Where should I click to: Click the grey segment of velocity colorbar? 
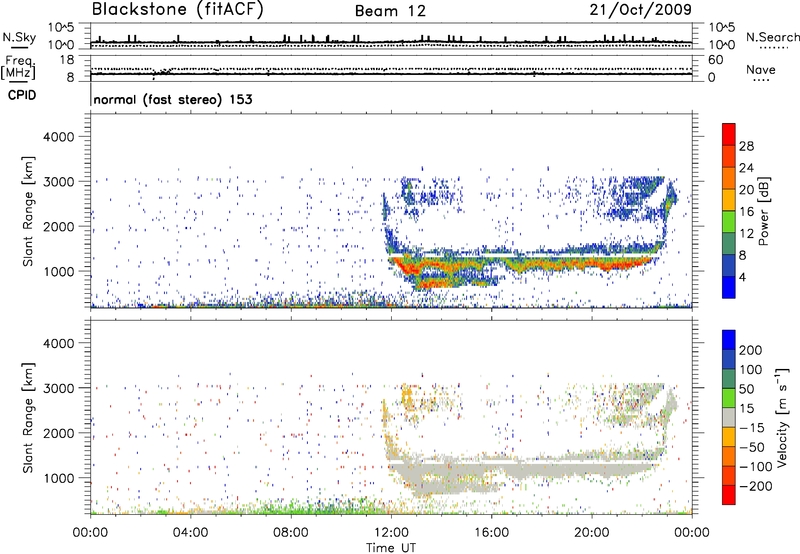click(x=729, y=417)
